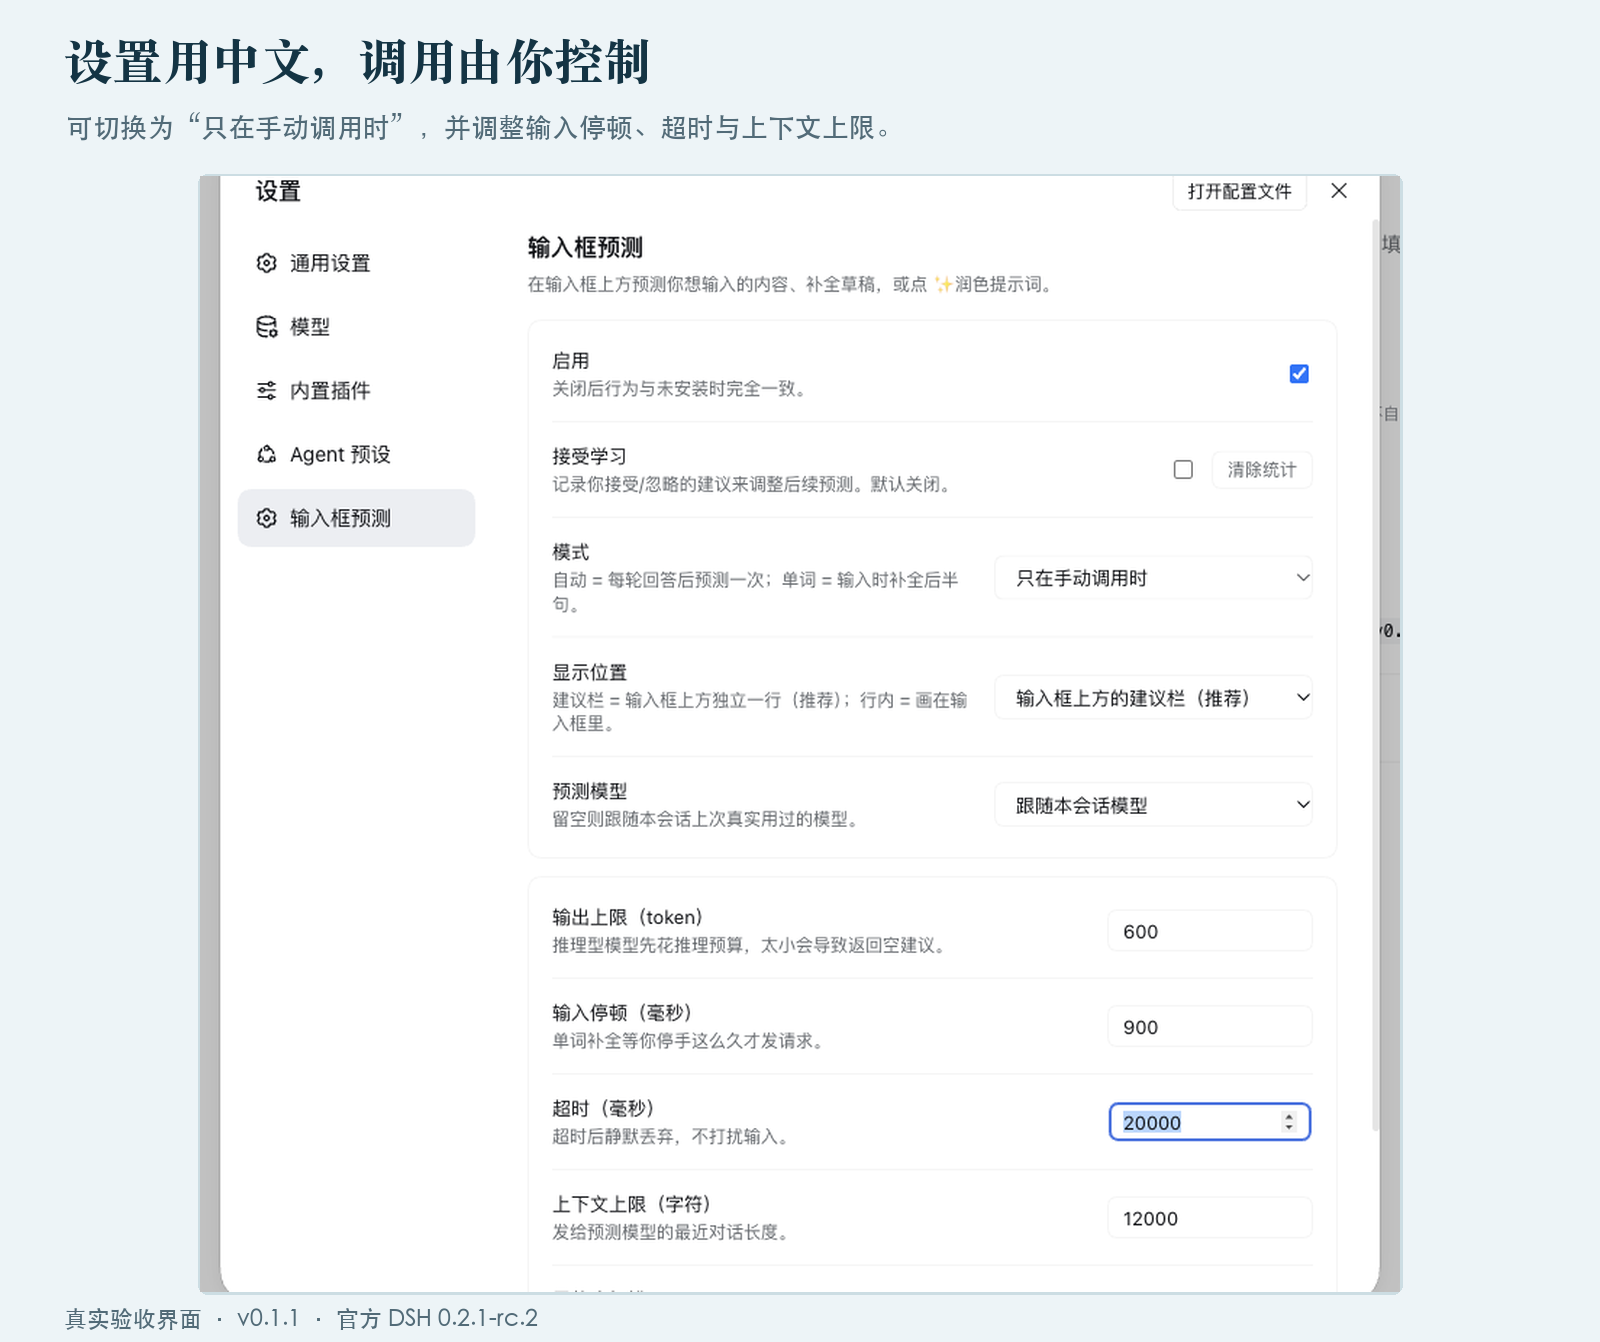Click the 设置 dialog title
1600x1342 pixels.
click(x=278, y=191)
